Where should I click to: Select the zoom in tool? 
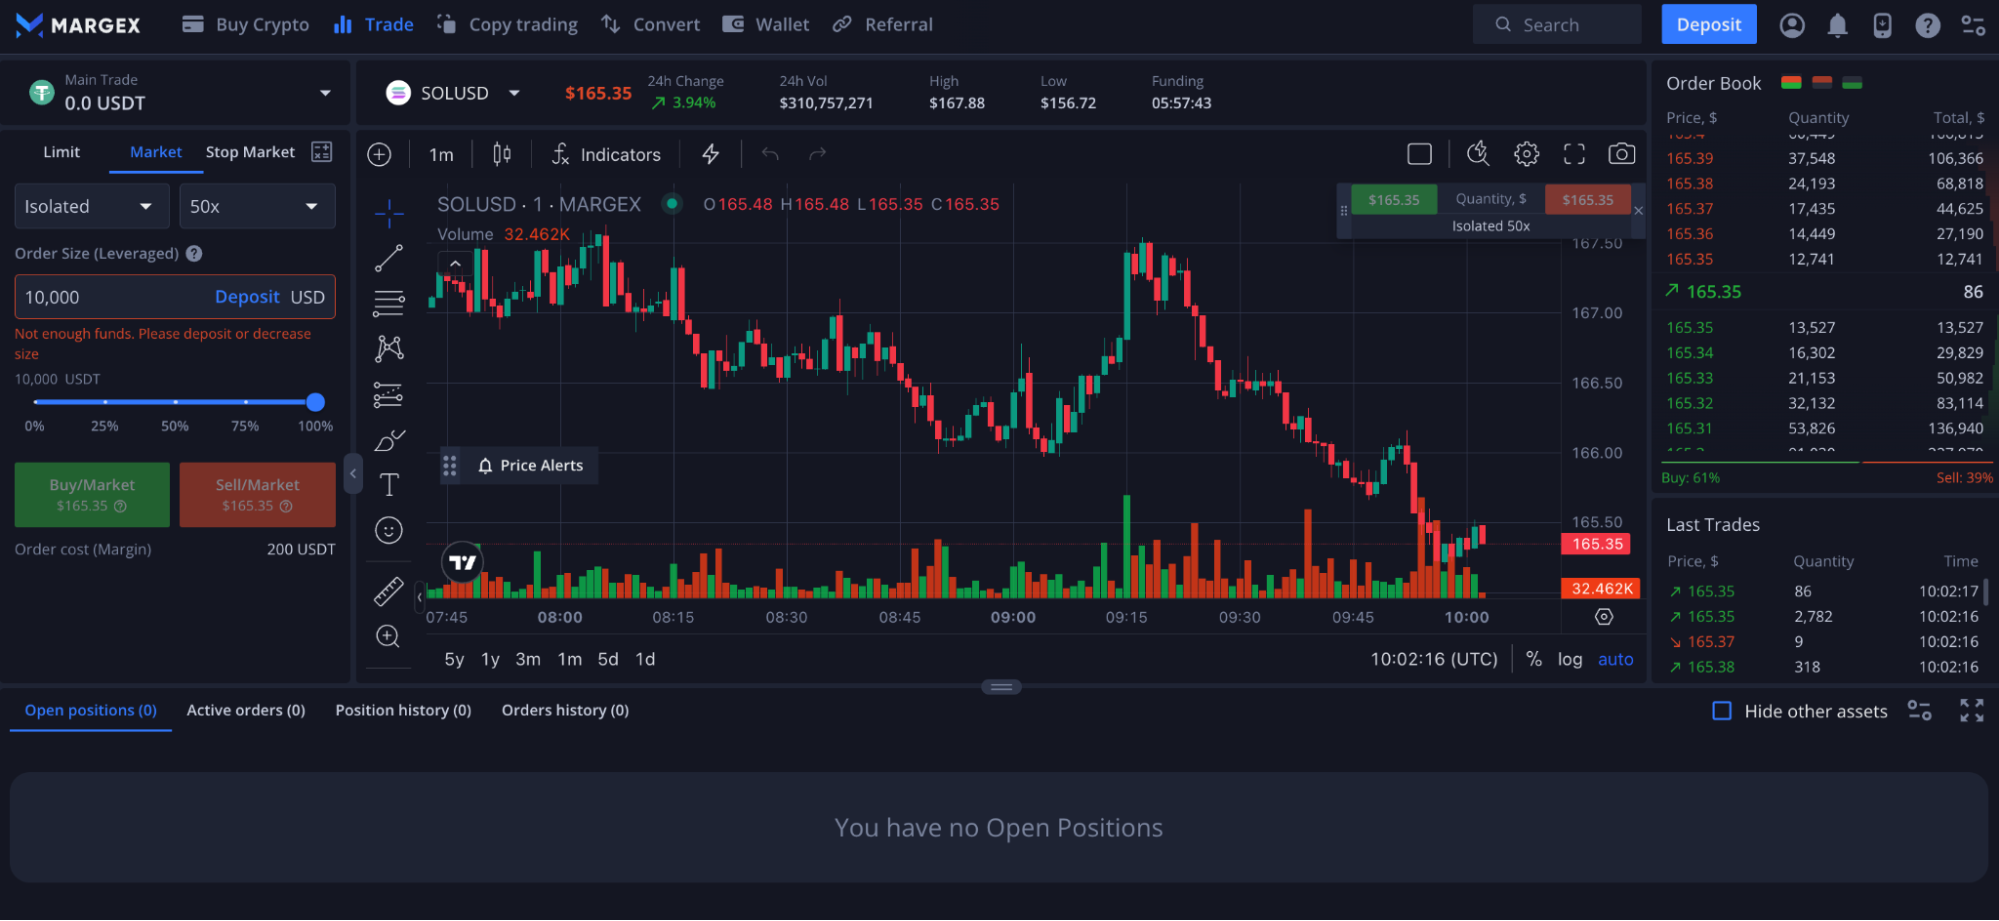(389, 636)
